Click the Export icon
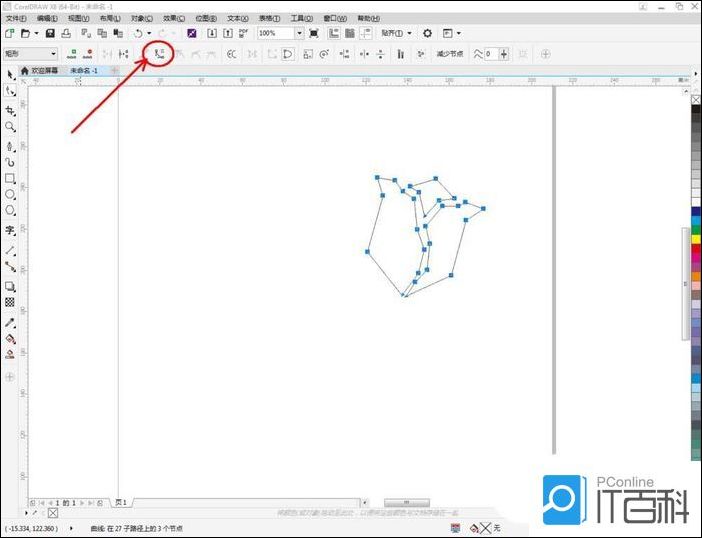This screenshot has width=702, height=538. pyautogui.click(x=228, y=33)
